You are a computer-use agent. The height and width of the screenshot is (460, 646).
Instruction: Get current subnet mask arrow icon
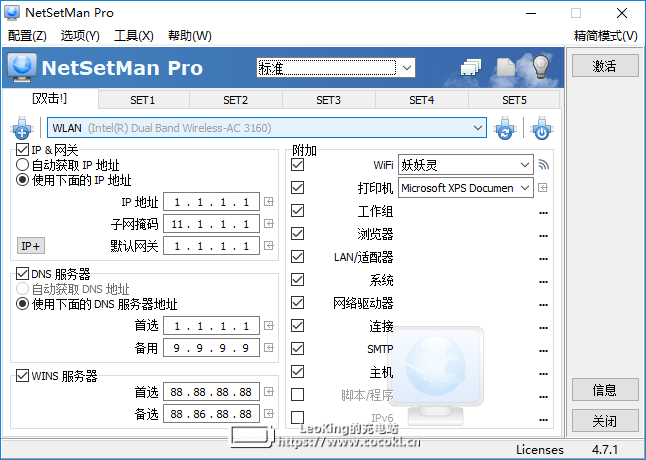pos(269,224)
